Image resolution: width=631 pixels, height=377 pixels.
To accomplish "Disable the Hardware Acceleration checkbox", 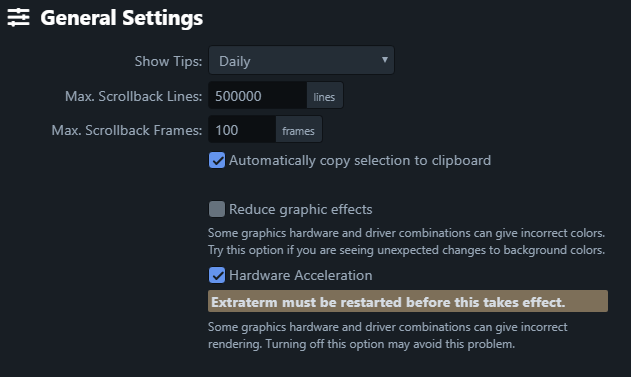I will point(217,275).
